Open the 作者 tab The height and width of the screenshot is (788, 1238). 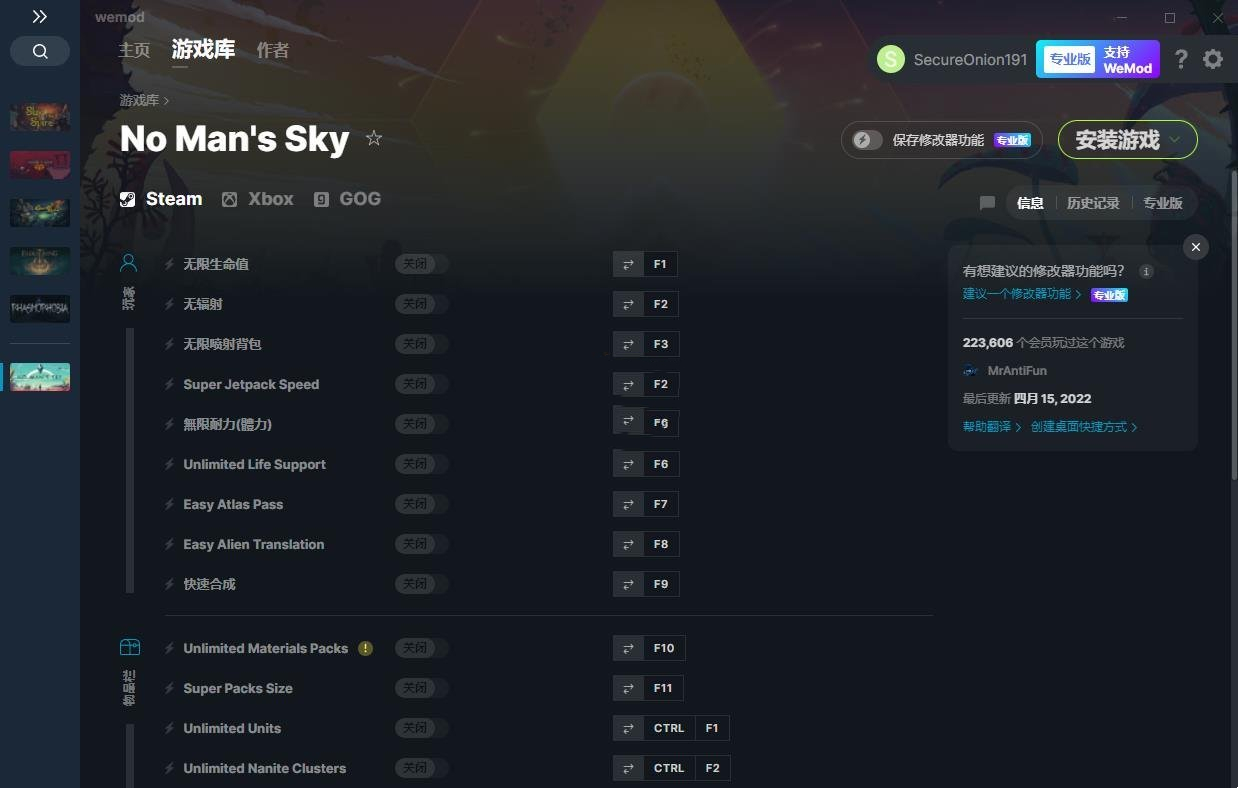[273, 50]
